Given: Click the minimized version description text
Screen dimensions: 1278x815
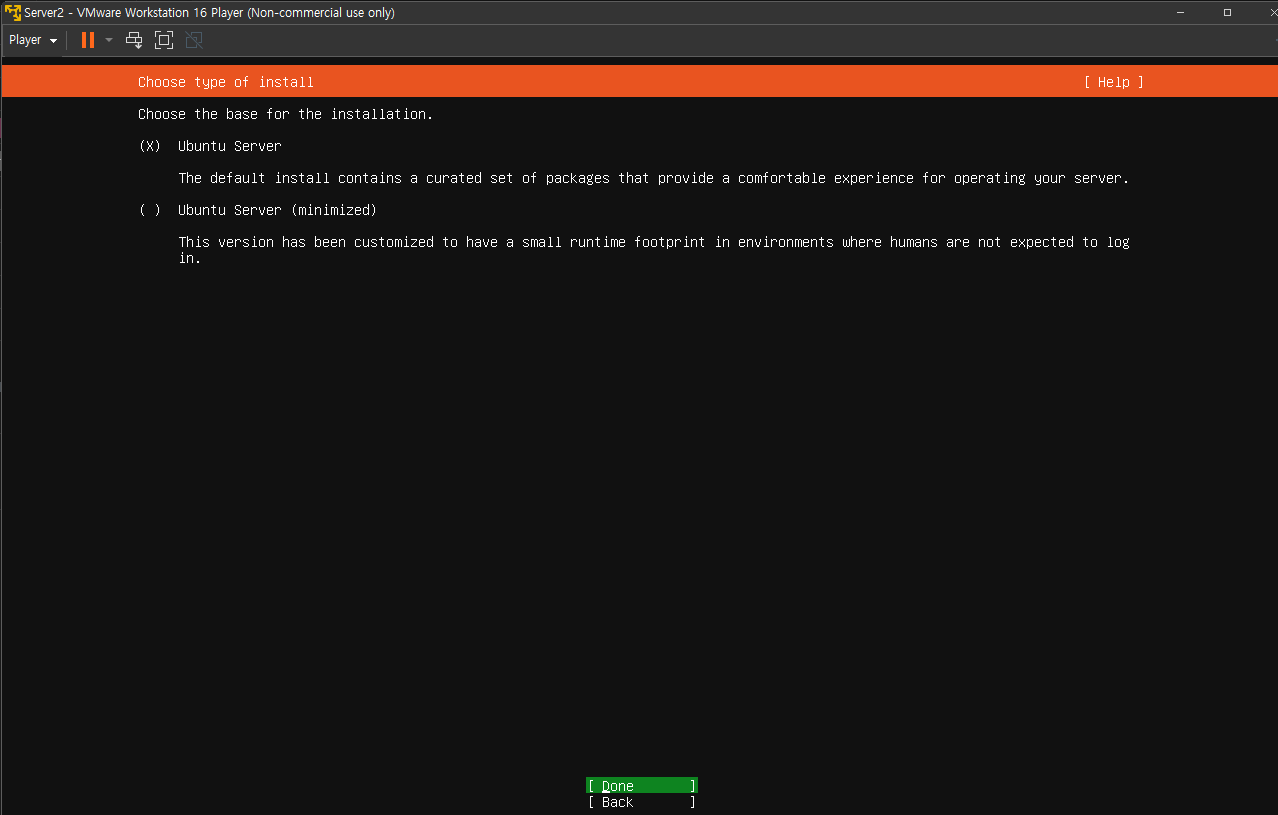Looking at the screenshot, I should point(654,250).
